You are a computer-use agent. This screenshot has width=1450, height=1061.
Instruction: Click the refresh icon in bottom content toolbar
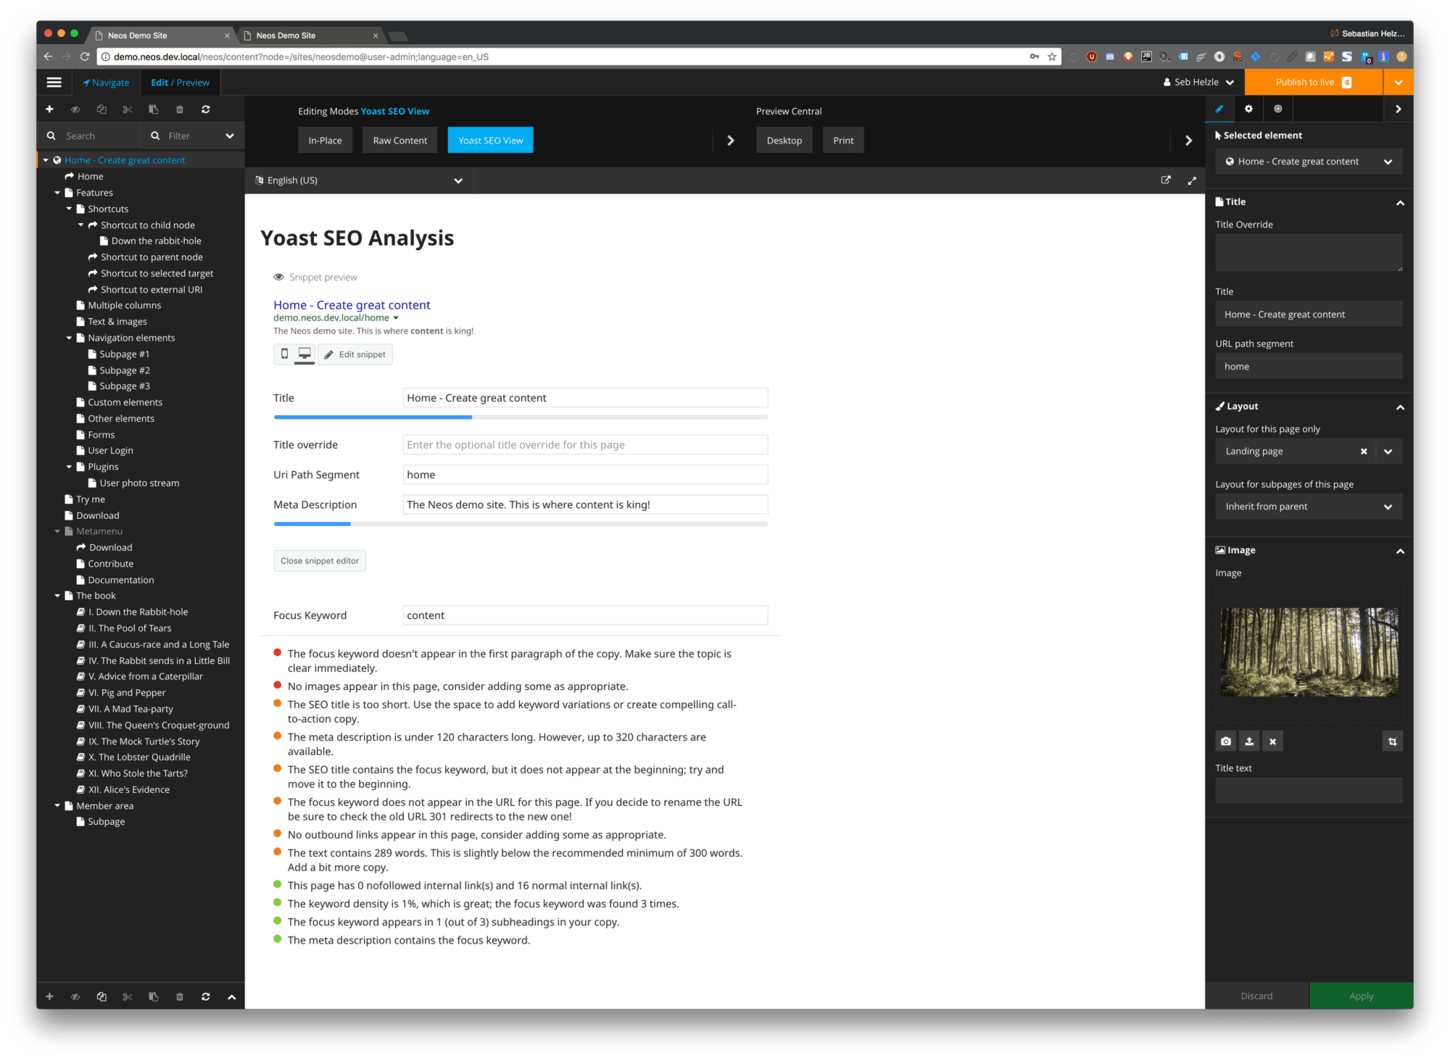coord(206,996)
